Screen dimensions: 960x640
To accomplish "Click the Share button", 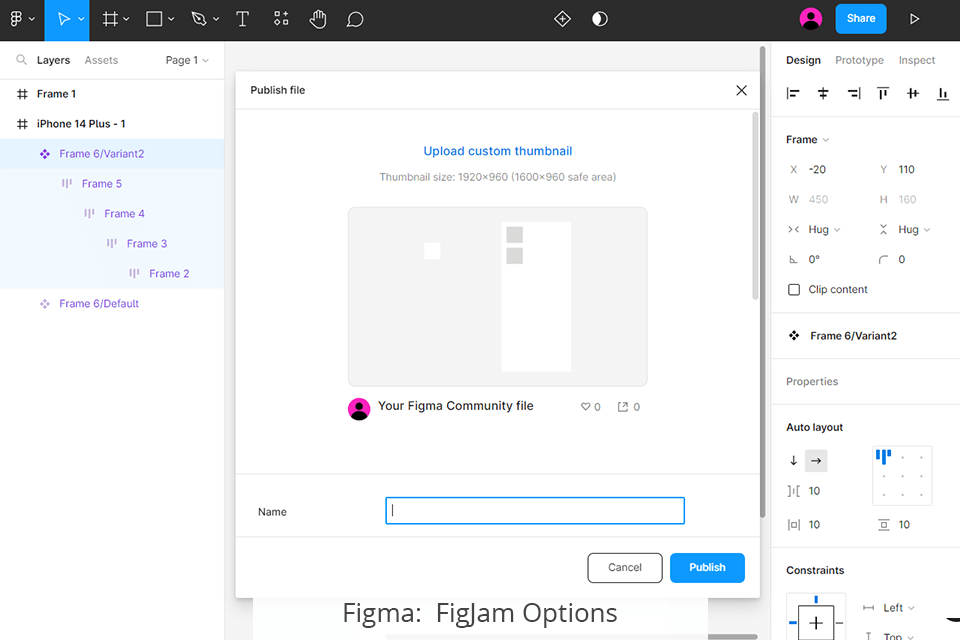I will click(861, 18).
